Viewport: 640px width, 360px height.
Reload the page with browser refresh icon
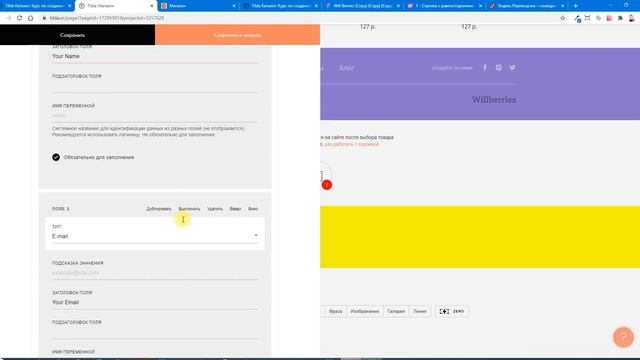[19, 18]
